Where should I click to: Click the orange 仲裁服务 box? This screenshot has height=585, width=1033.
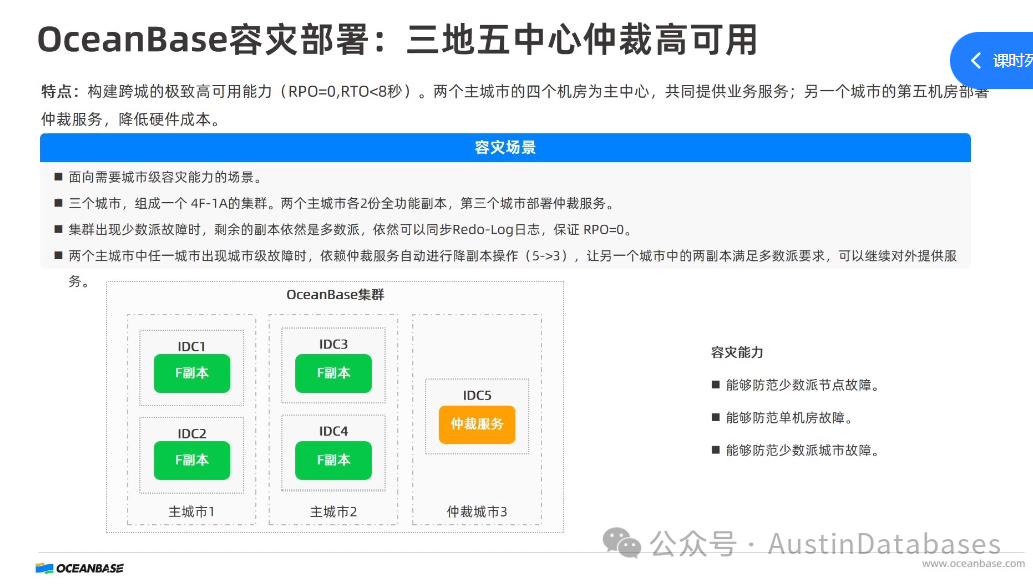(x=477, y=424)
